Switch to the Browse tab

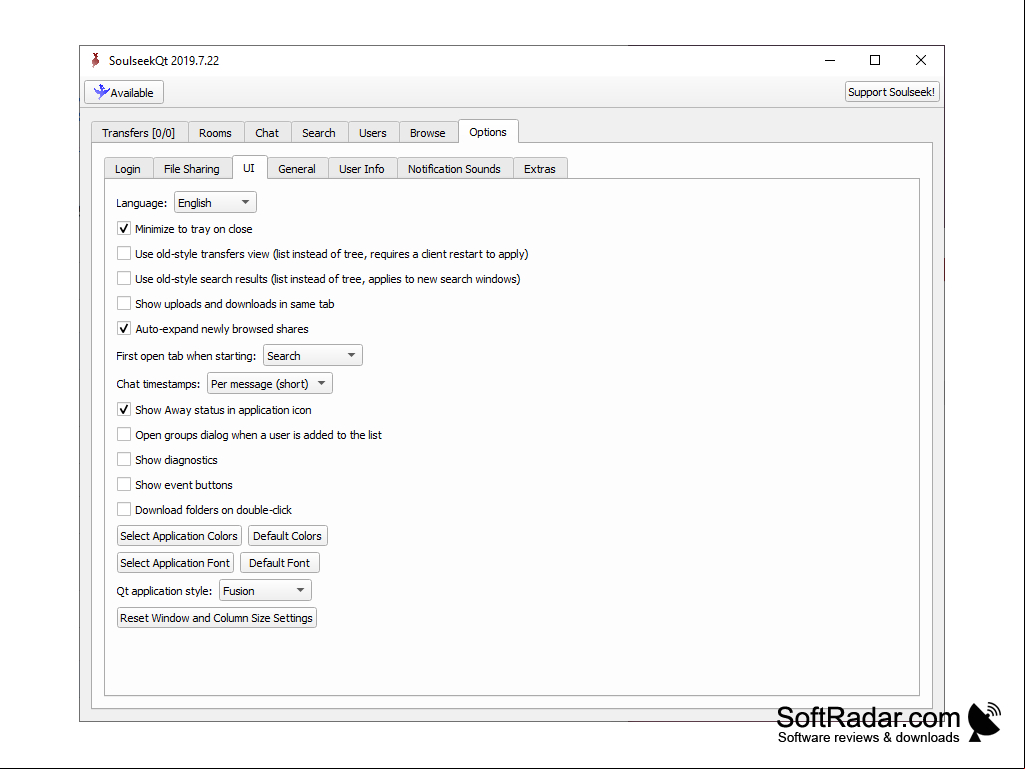pos(428,133)
